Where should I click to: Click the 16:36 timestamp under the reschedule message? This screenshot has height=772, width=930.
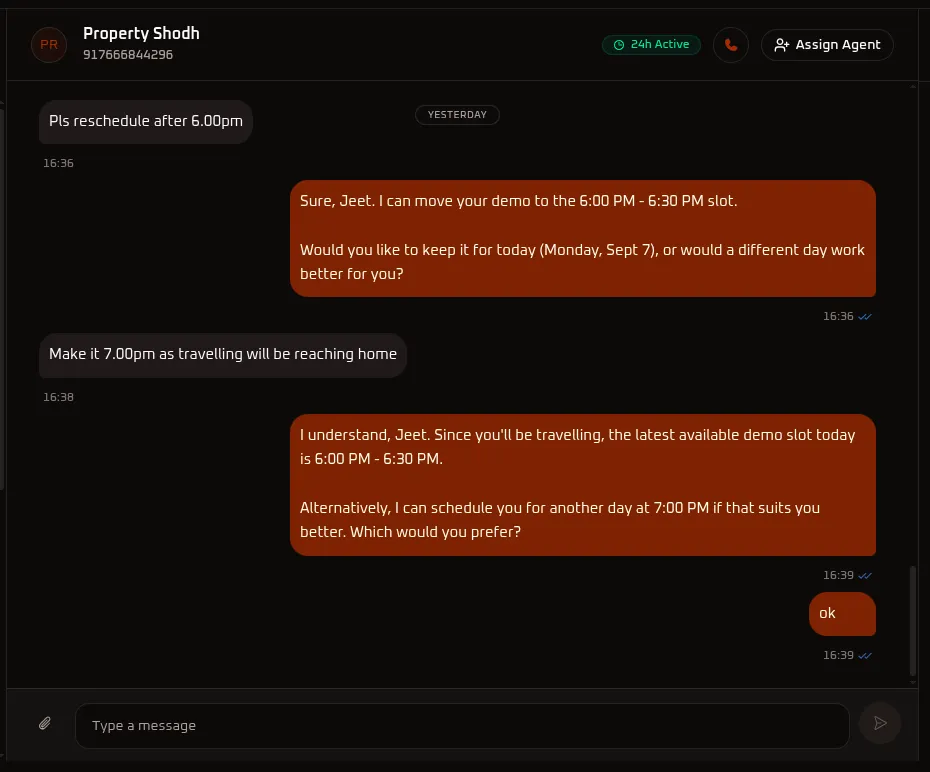[58, 163]
